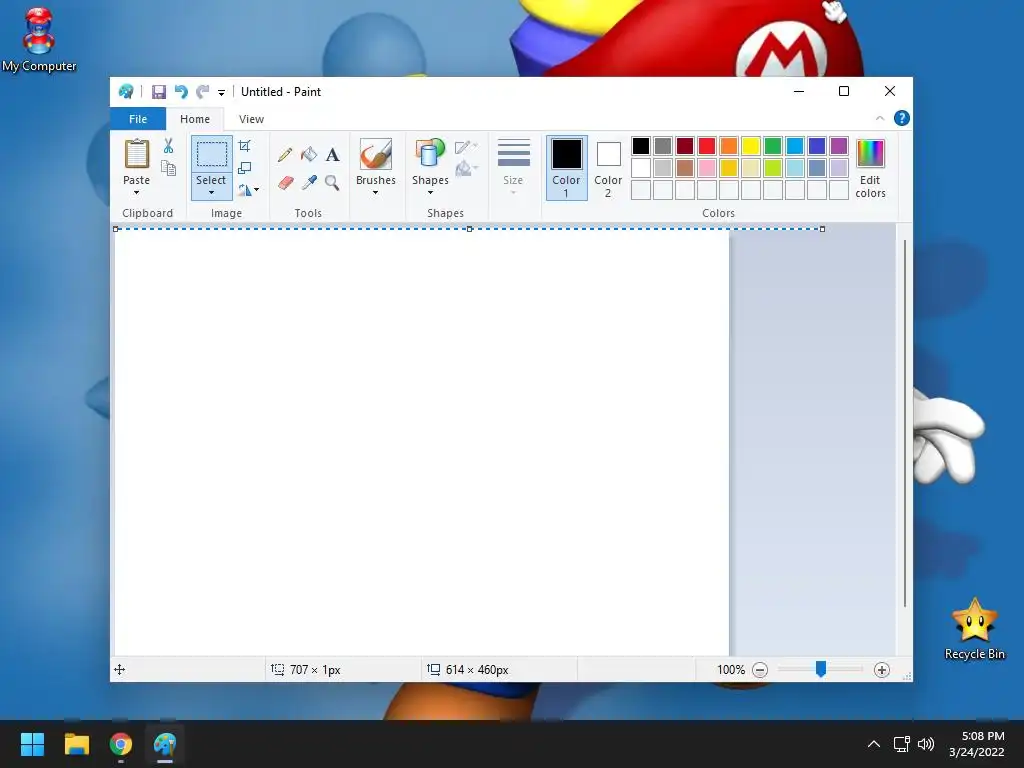Viewport: 1024px width, 768px height.
Task: Click the Resize icon
Action: [x=244, y=168]
